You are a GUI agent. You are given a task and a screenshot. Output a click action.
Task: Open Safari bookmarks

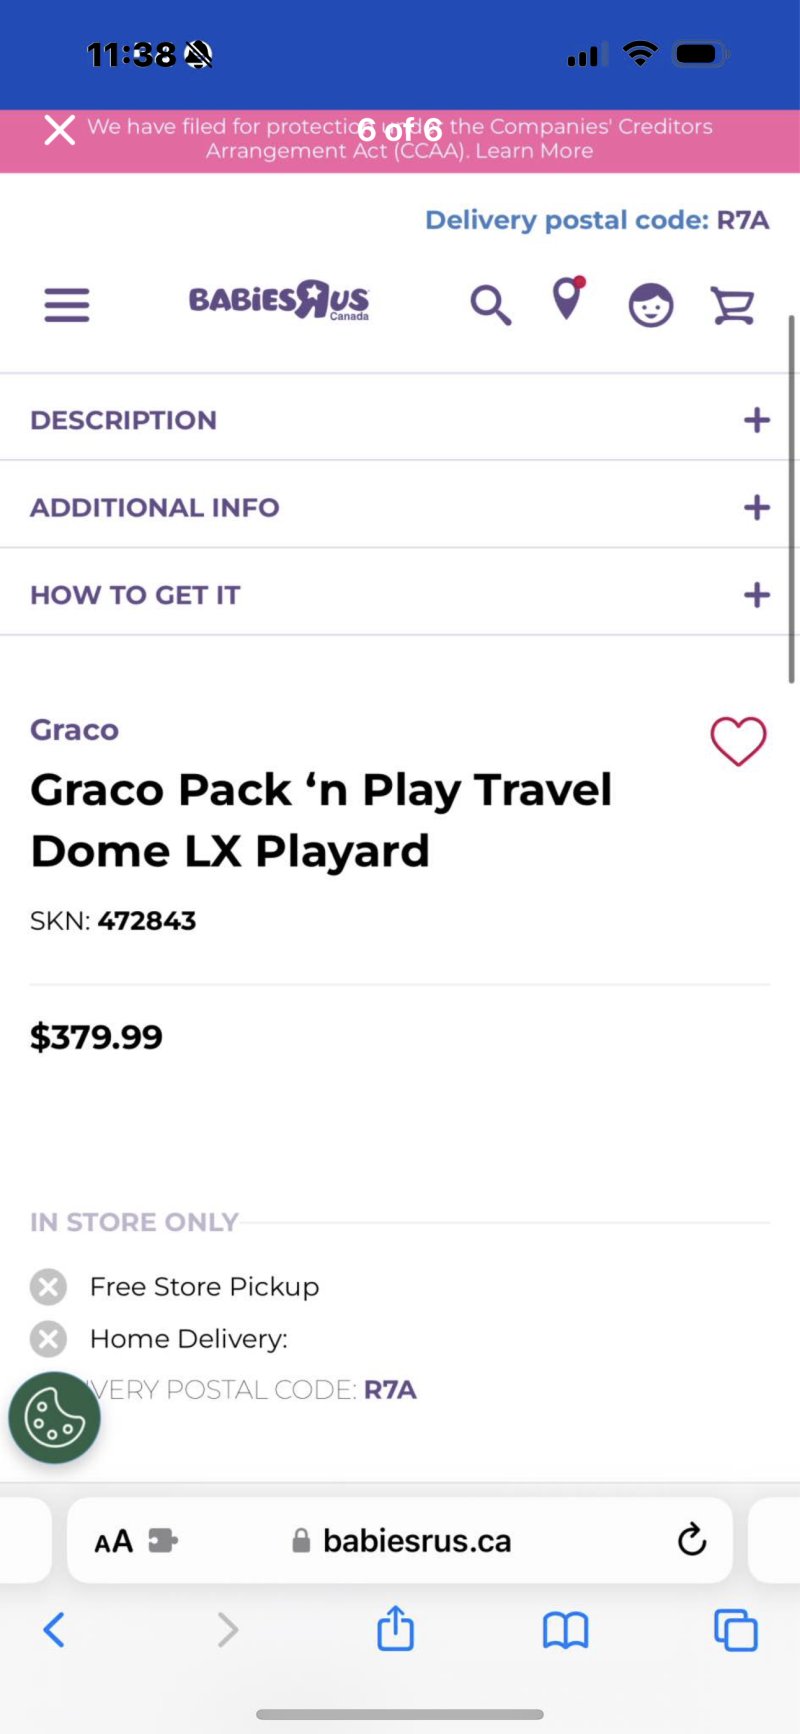(x=565, y=1630)
